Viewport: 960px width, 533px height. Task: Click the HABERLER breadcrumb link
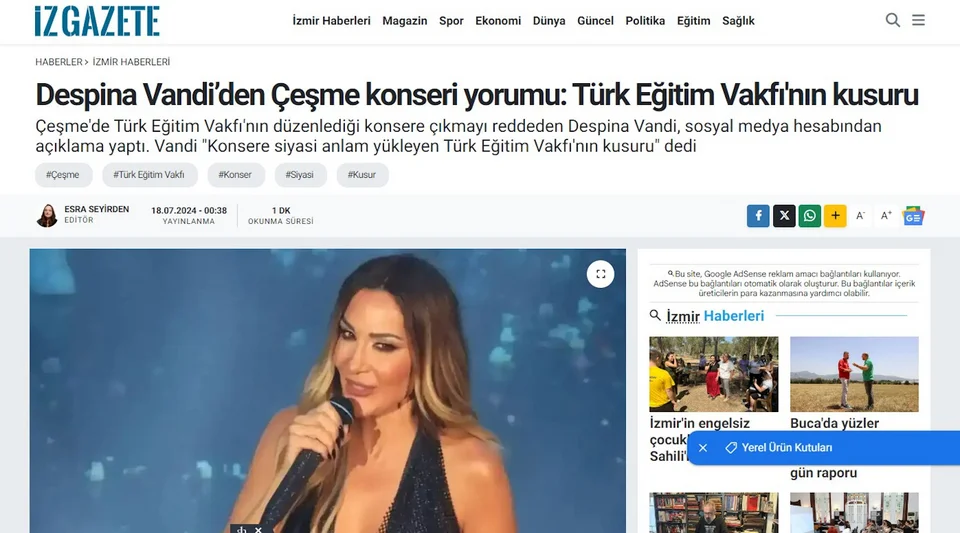[x=59, y=62]
